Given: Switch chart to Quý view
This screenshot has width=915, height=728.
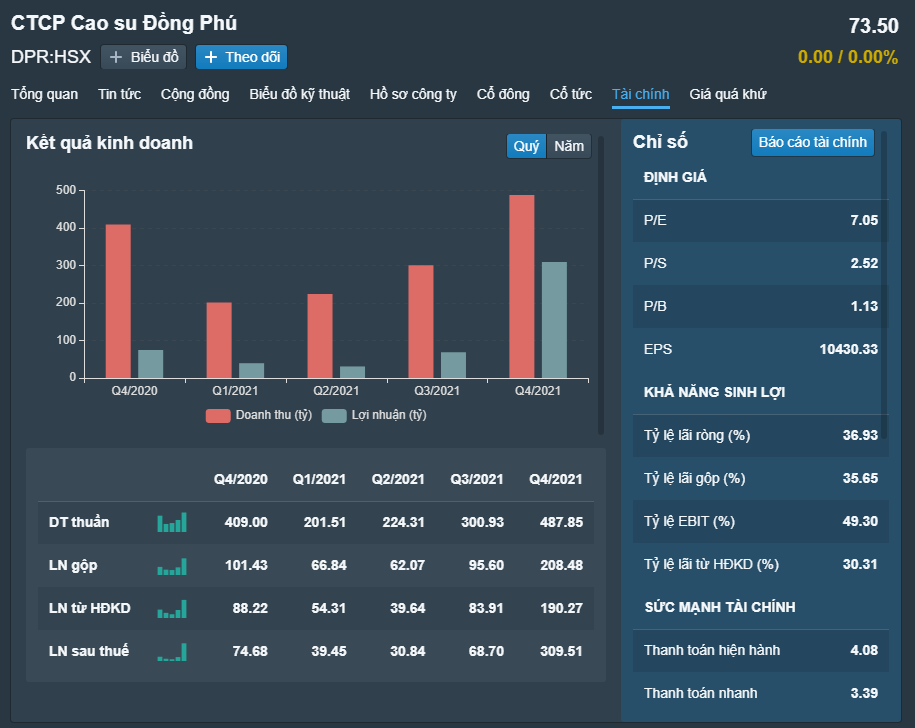Looking at the screenshot, I should [526, 146].
